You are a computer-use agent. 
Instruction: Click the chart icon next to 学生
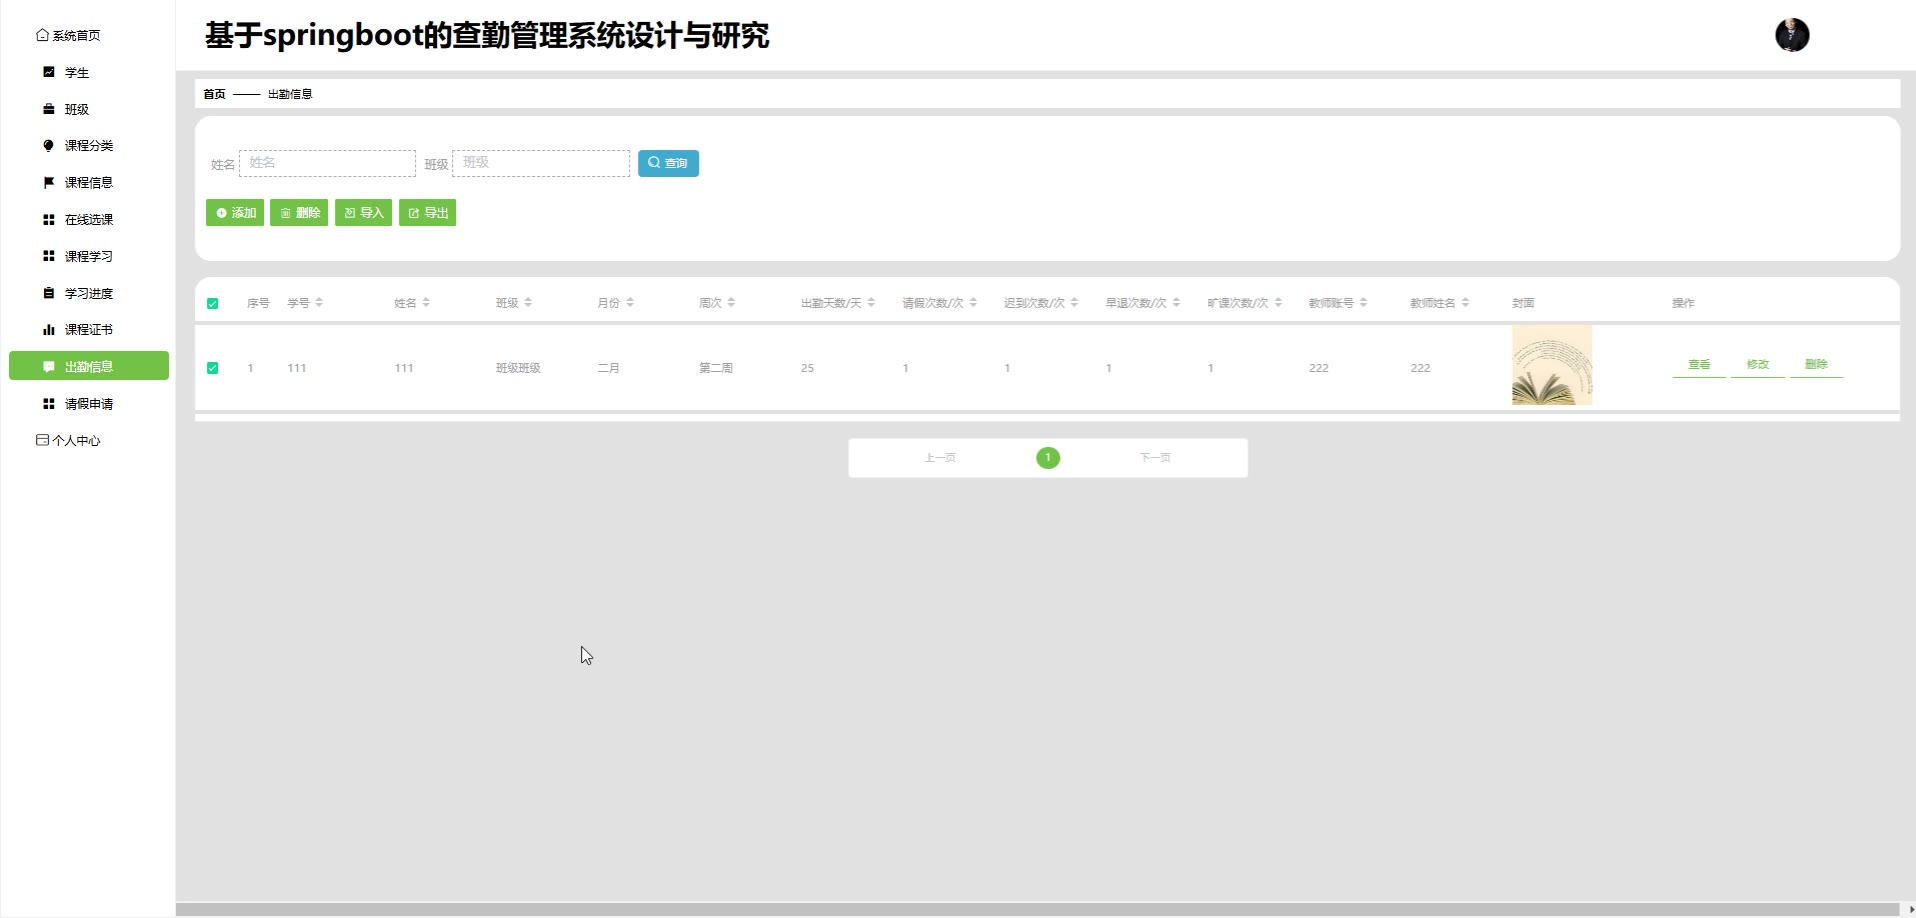[48, 72]
